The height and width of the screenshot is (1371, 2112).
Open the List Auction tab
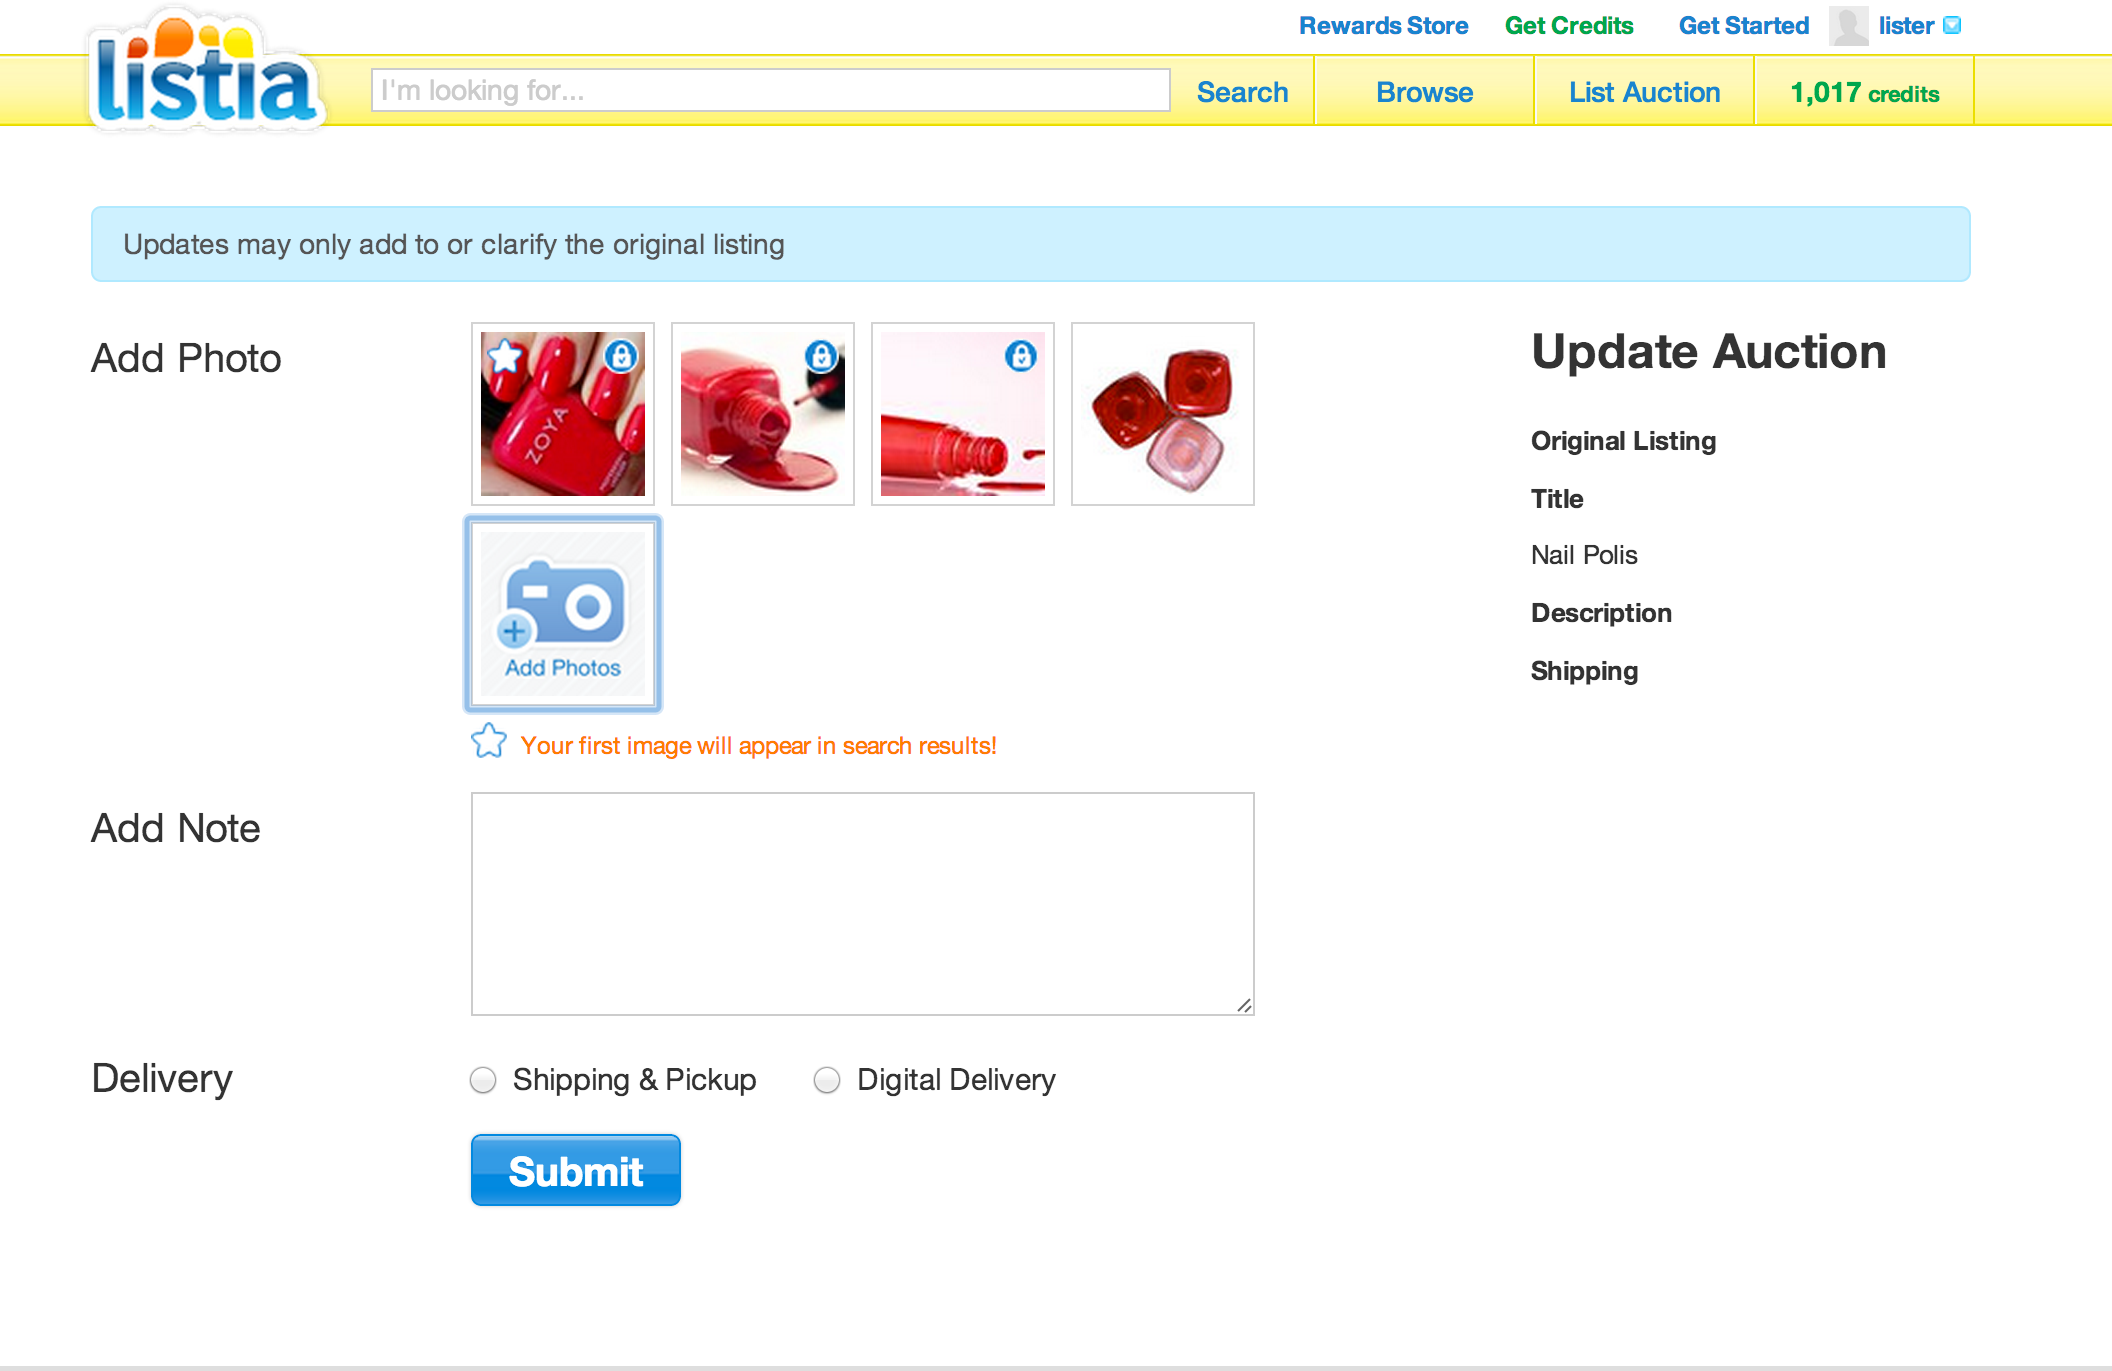[x=1644, y=92]
